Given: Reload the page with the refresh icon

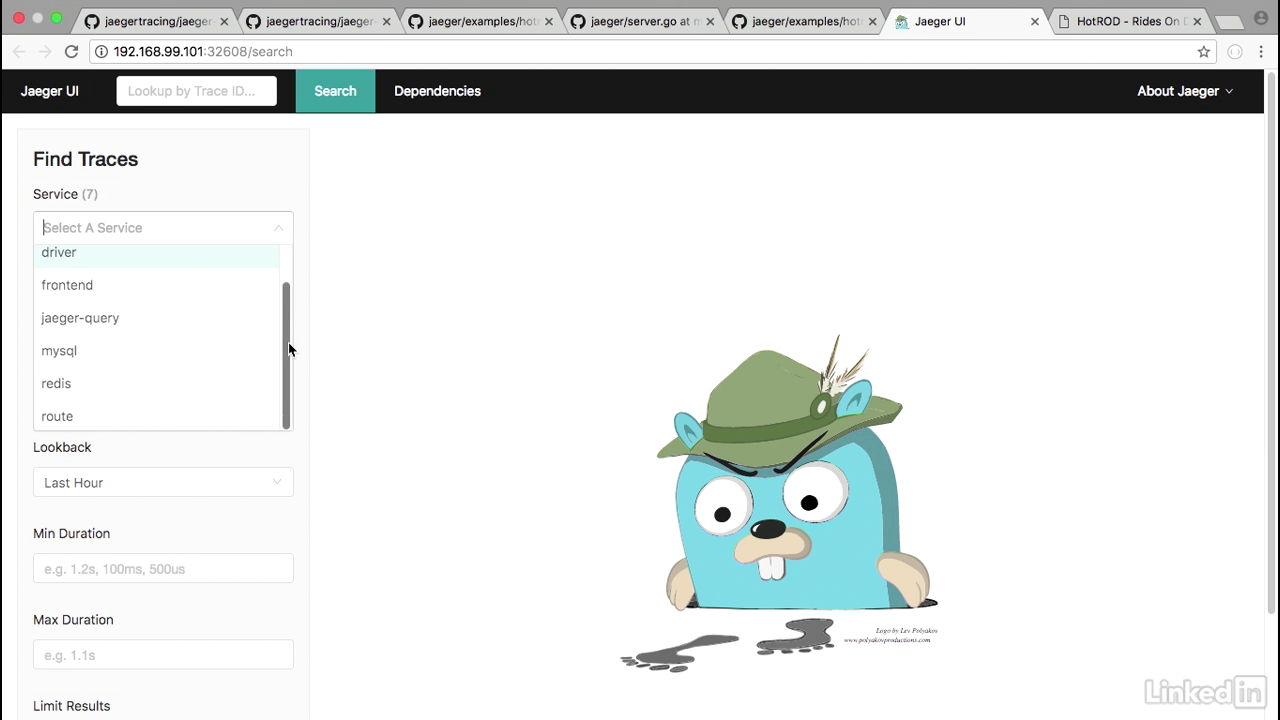Looking at the screenshot, I should pos(71,52).
